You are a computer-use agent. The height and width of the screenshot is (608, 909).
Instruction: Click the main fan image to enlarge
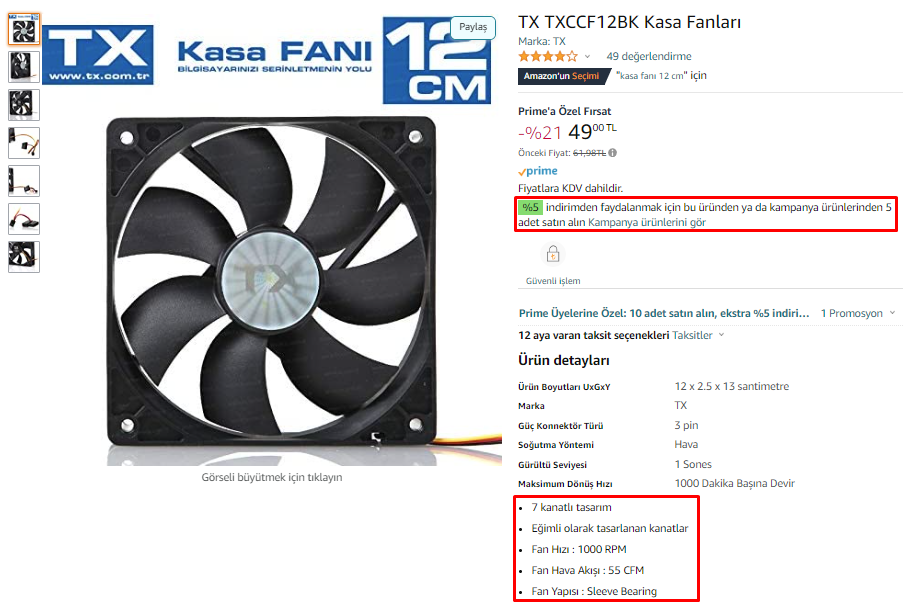tap(272, 284)
